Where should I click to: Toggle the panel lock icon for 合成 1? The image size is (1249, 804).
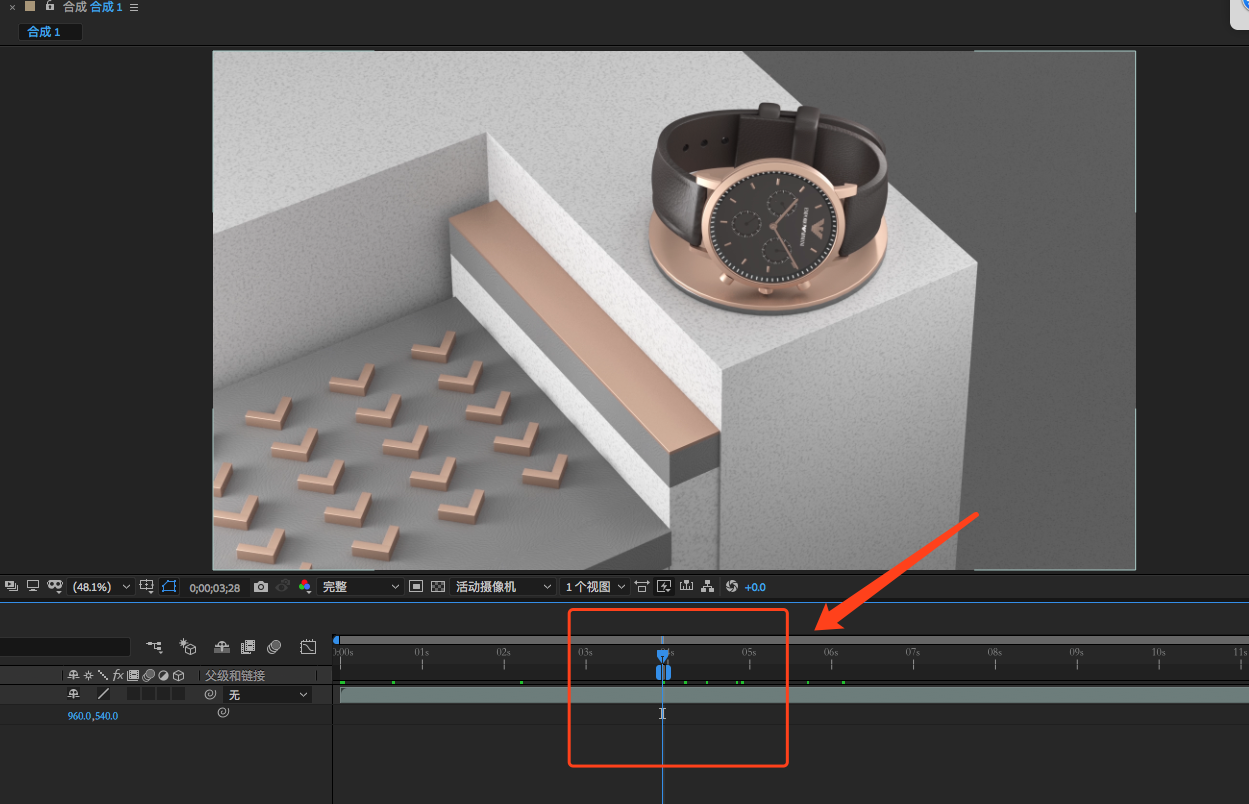(50, 7)
